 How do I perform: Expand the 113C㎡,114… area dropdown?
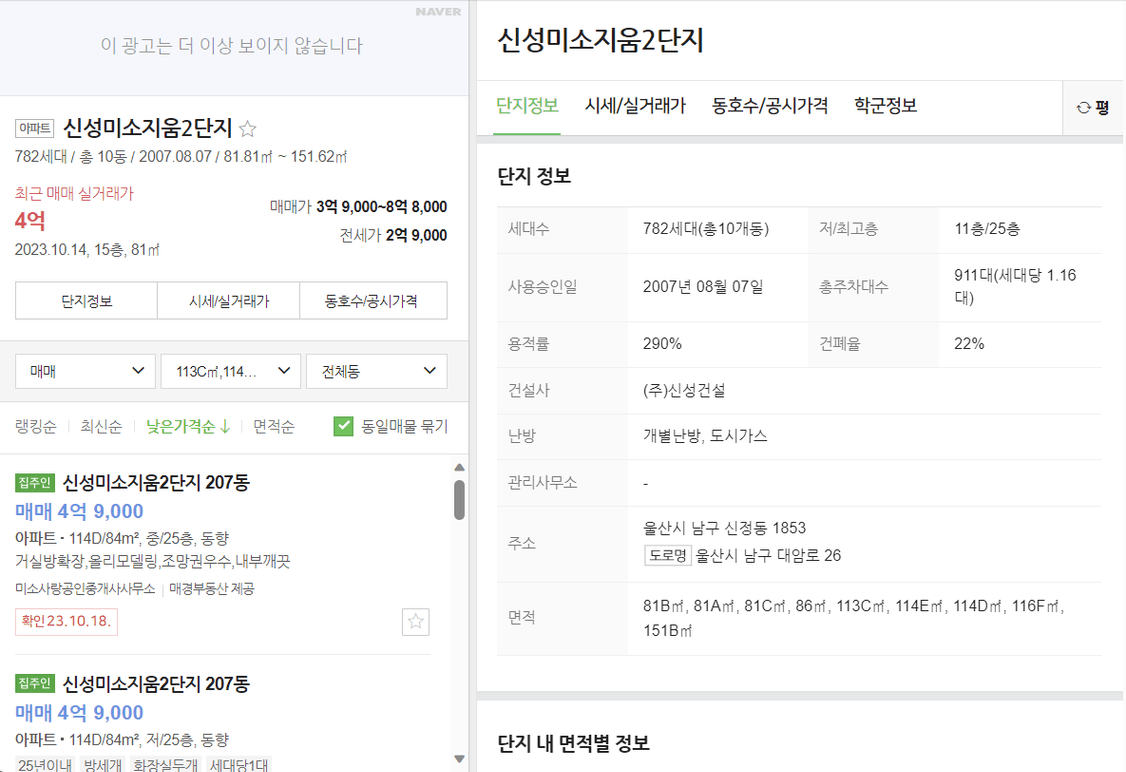click(x=231, y=371)
